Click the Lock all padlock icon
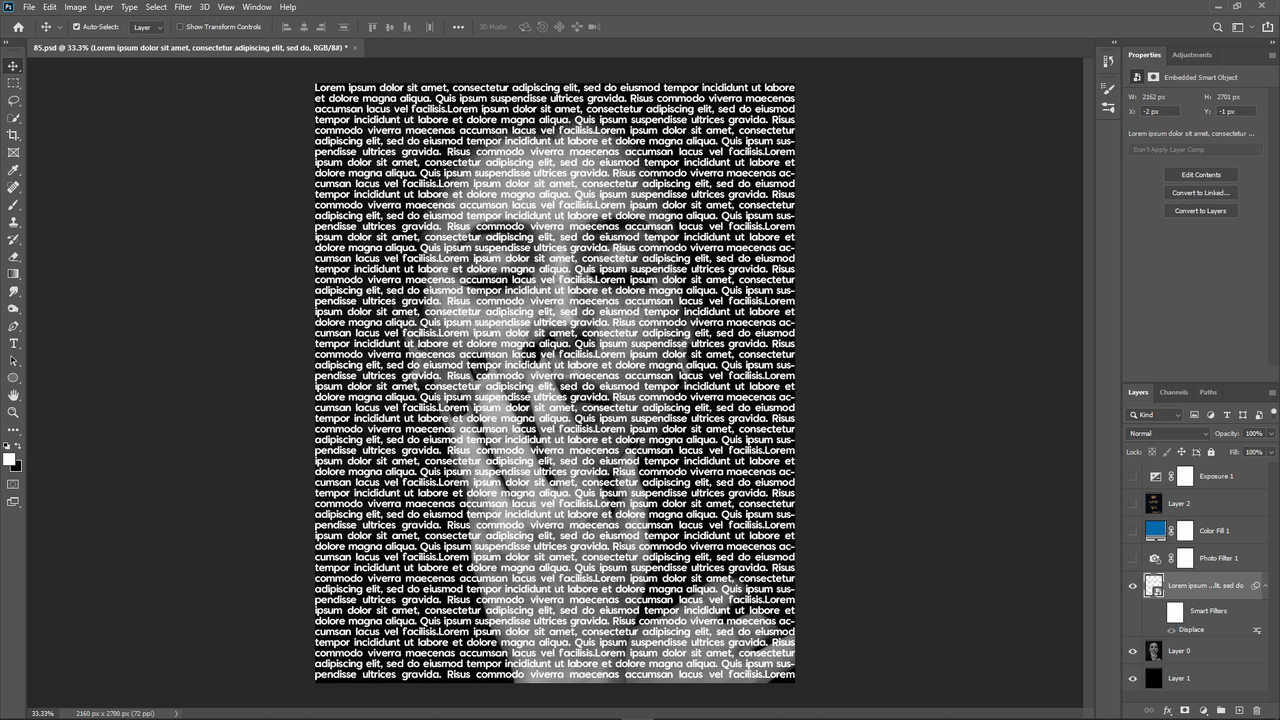The height and width of the screenshot is (720, 1280). pos(1211,452)
